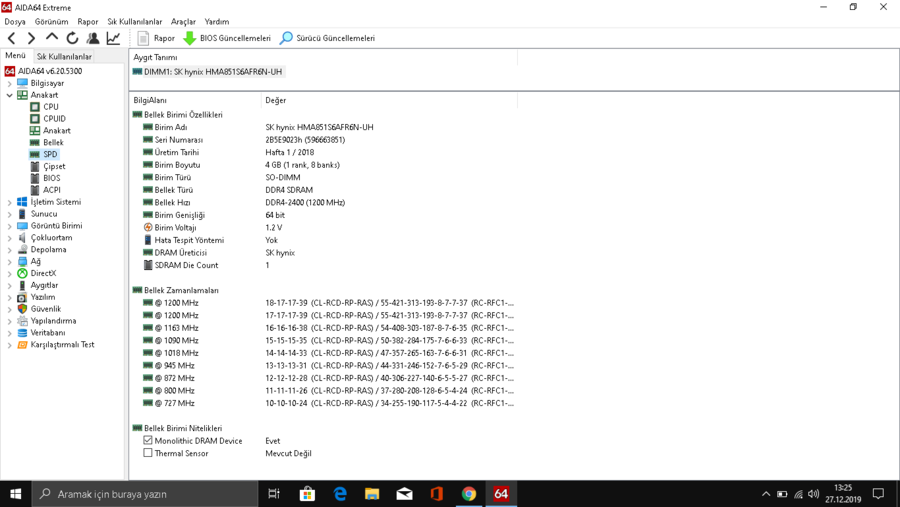Select CPUID item in tree
Image resolution: width=900 pixels, height=507 pixels.
tap(54, 119)
